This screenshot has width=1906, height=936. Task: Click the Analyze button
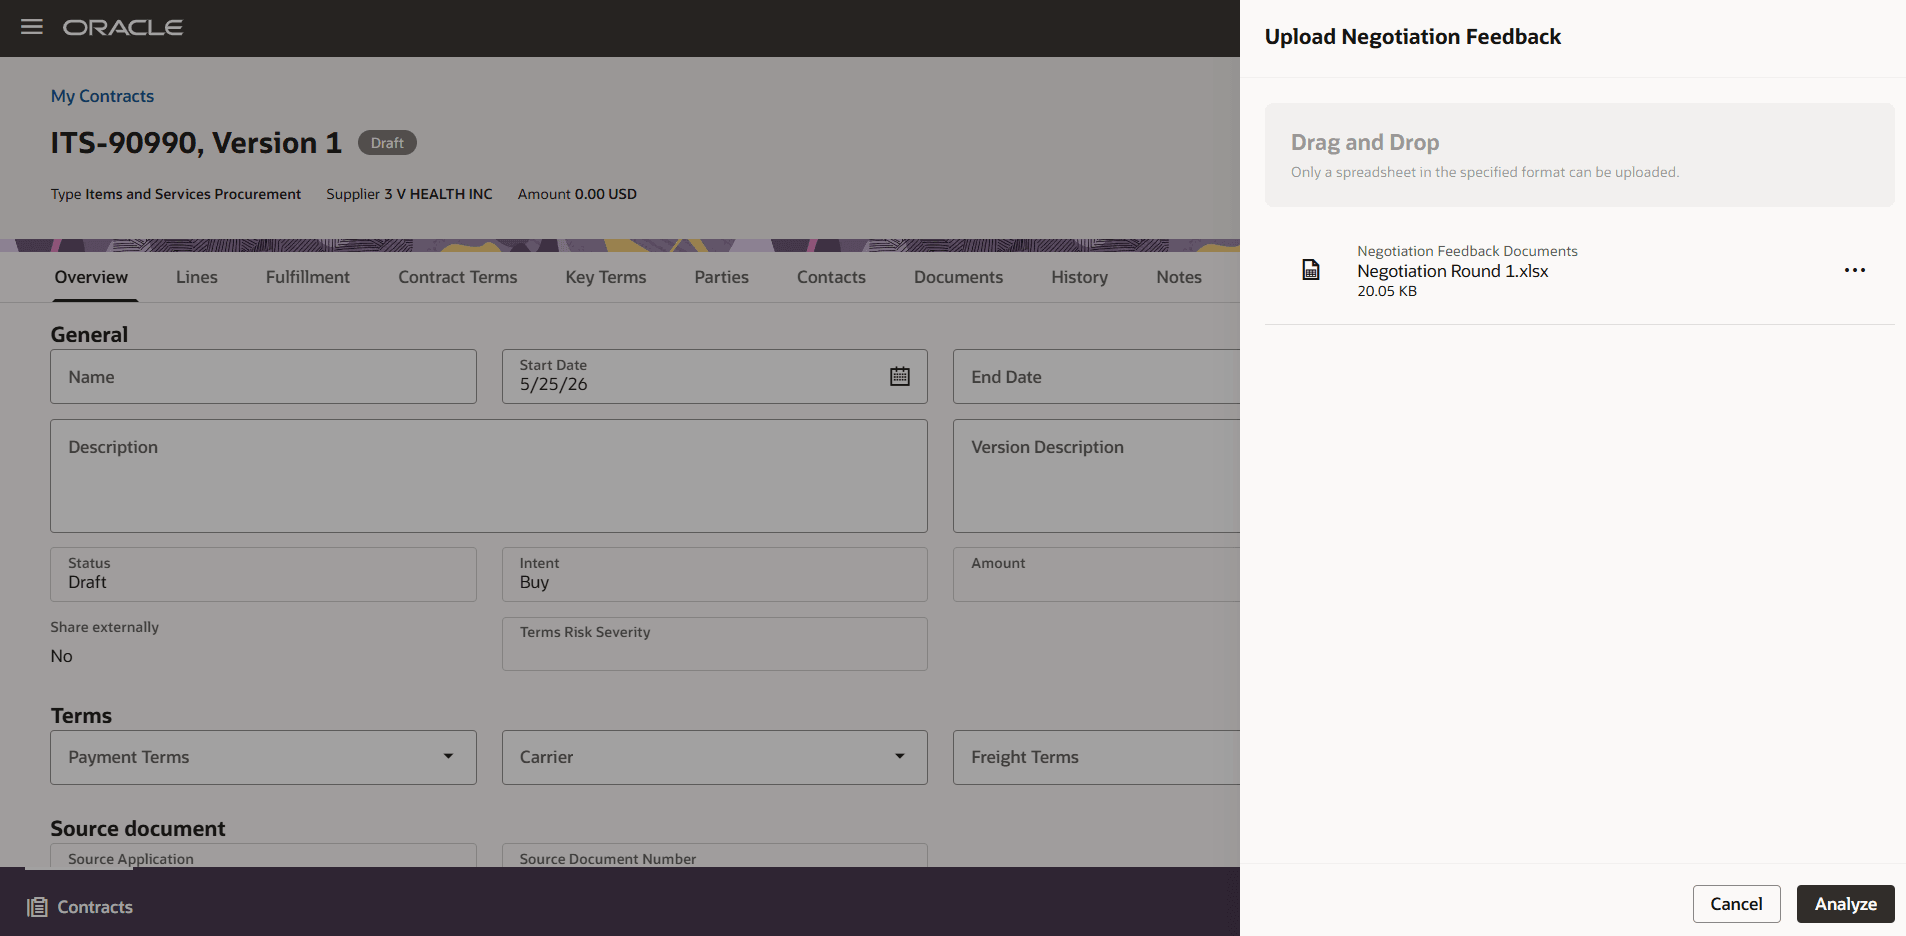[1845, 904]
